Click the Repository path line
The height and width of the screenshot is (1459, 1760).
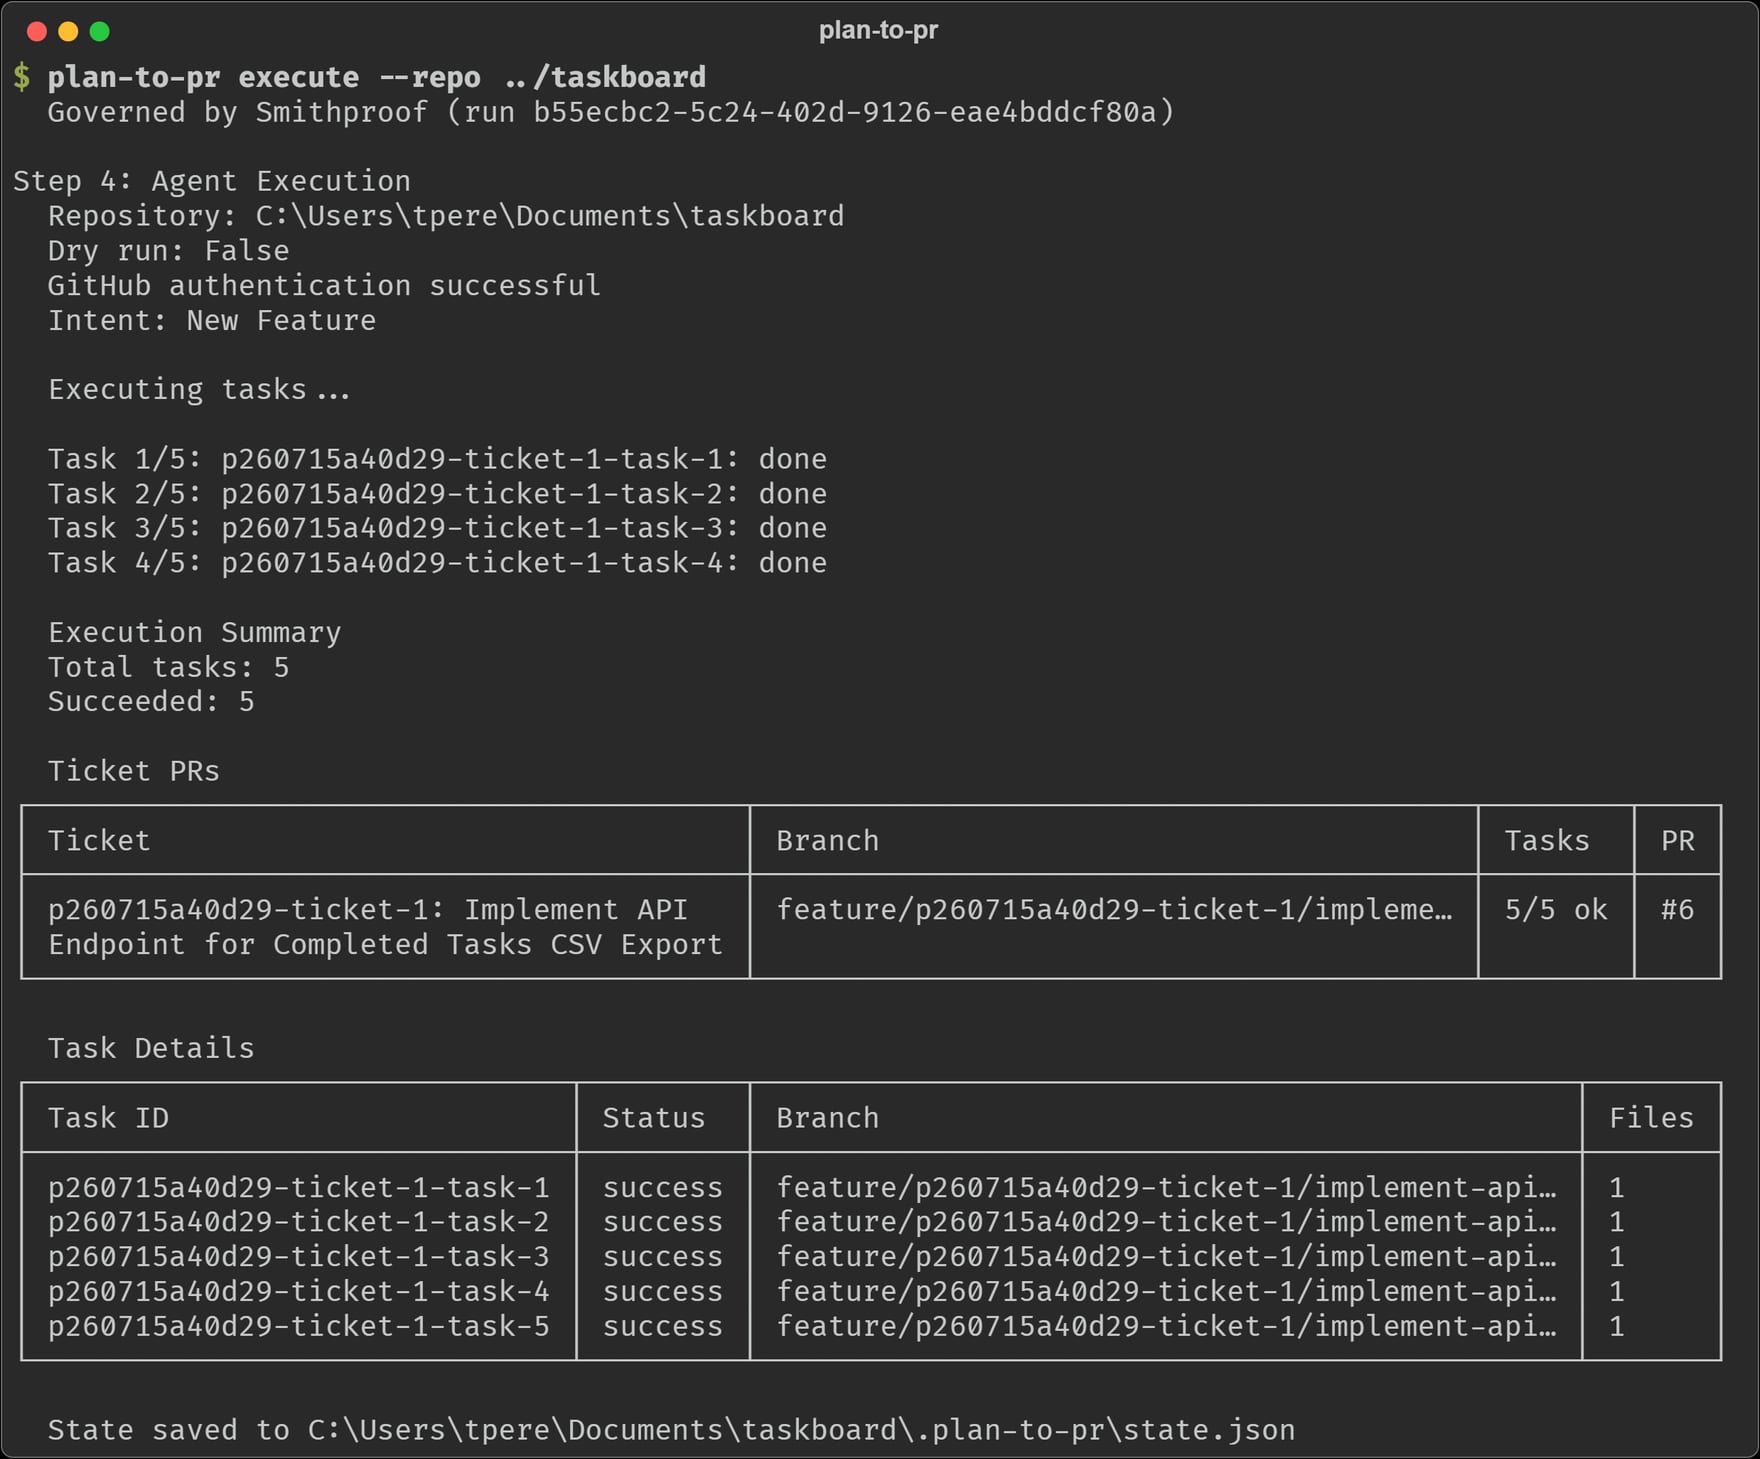(x=446, y=216)
